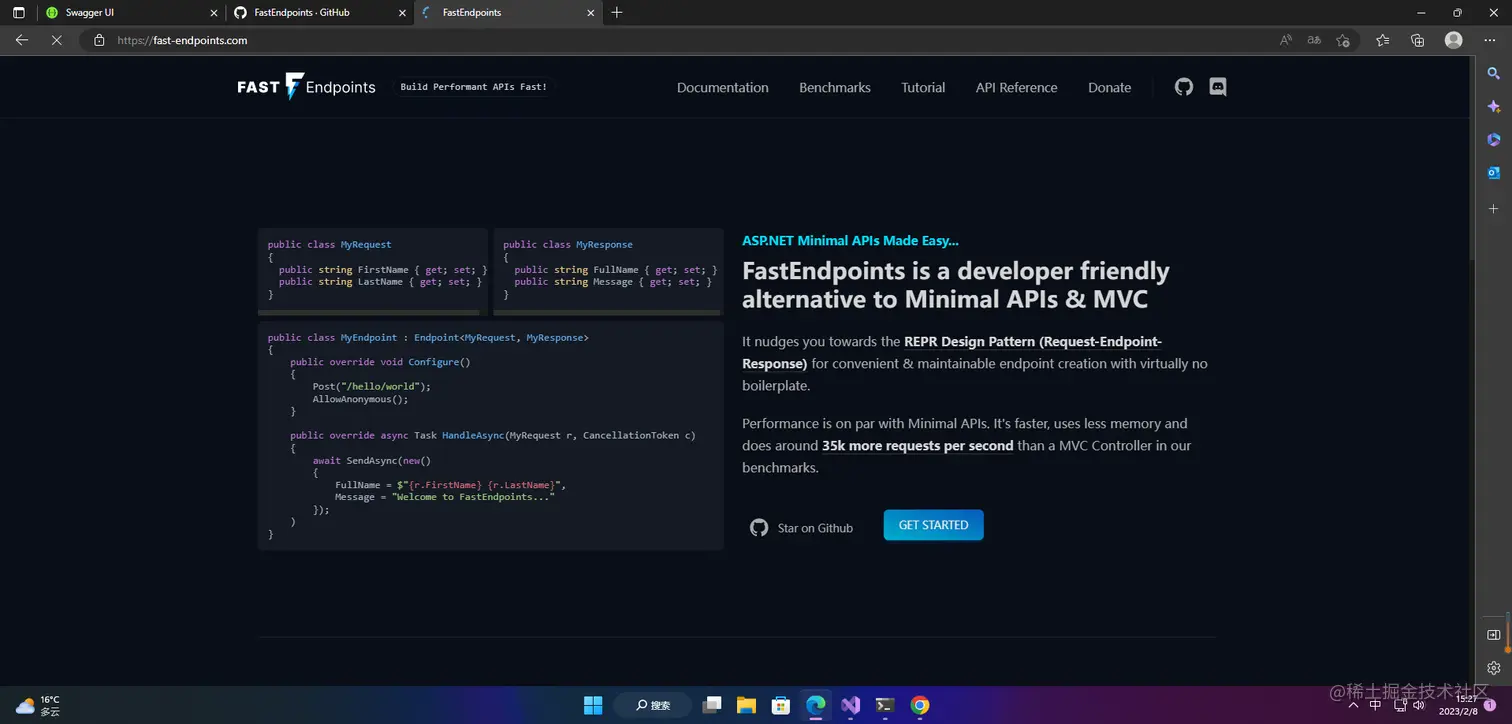Open the Terminal from taskbar

coord(885,705)
